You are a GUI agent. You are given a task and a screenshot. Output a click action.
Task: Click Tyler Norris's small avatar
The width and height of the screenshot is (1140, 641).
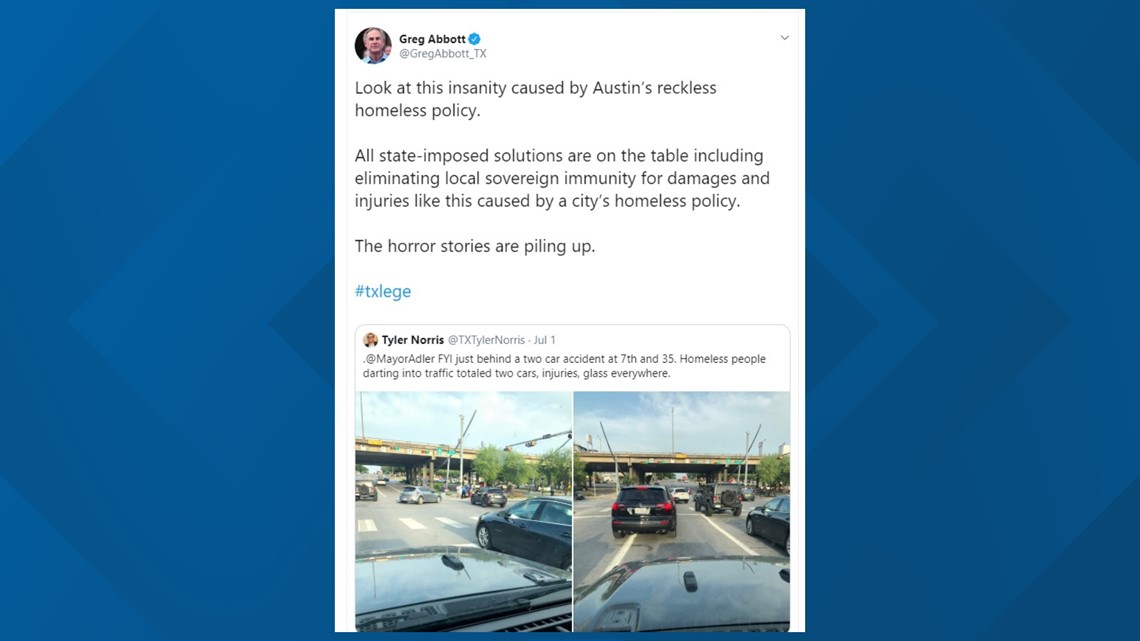pyautogui.click(x=371, y=339)
